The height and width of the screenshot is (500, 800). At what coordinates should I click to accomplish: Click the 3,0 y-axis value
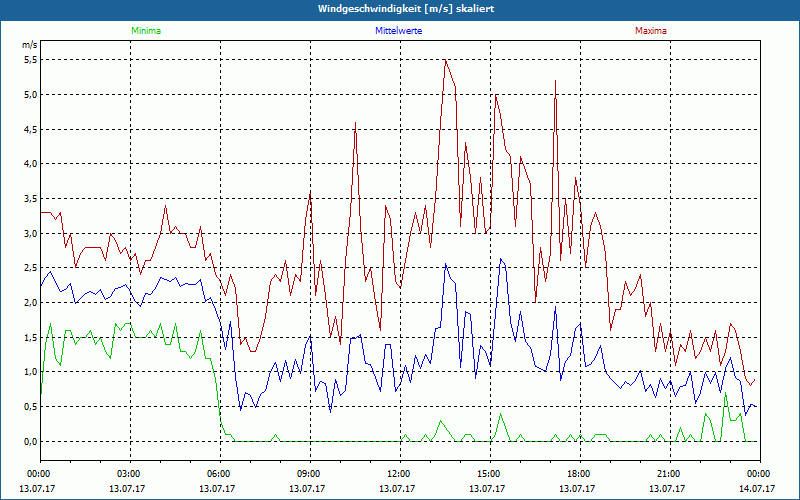[x=31, y=233]
